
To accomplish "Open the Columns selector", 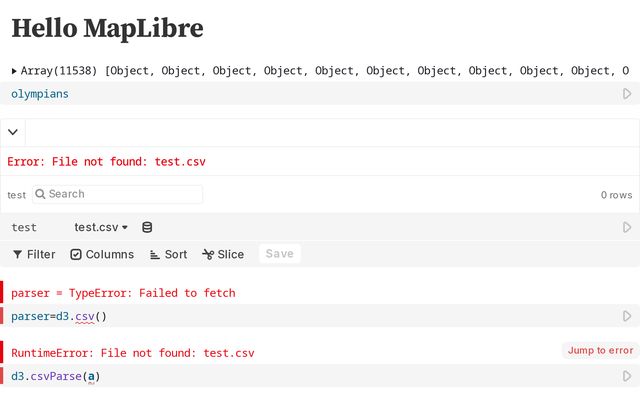I will pyautogui.click(x=102, y=254).
